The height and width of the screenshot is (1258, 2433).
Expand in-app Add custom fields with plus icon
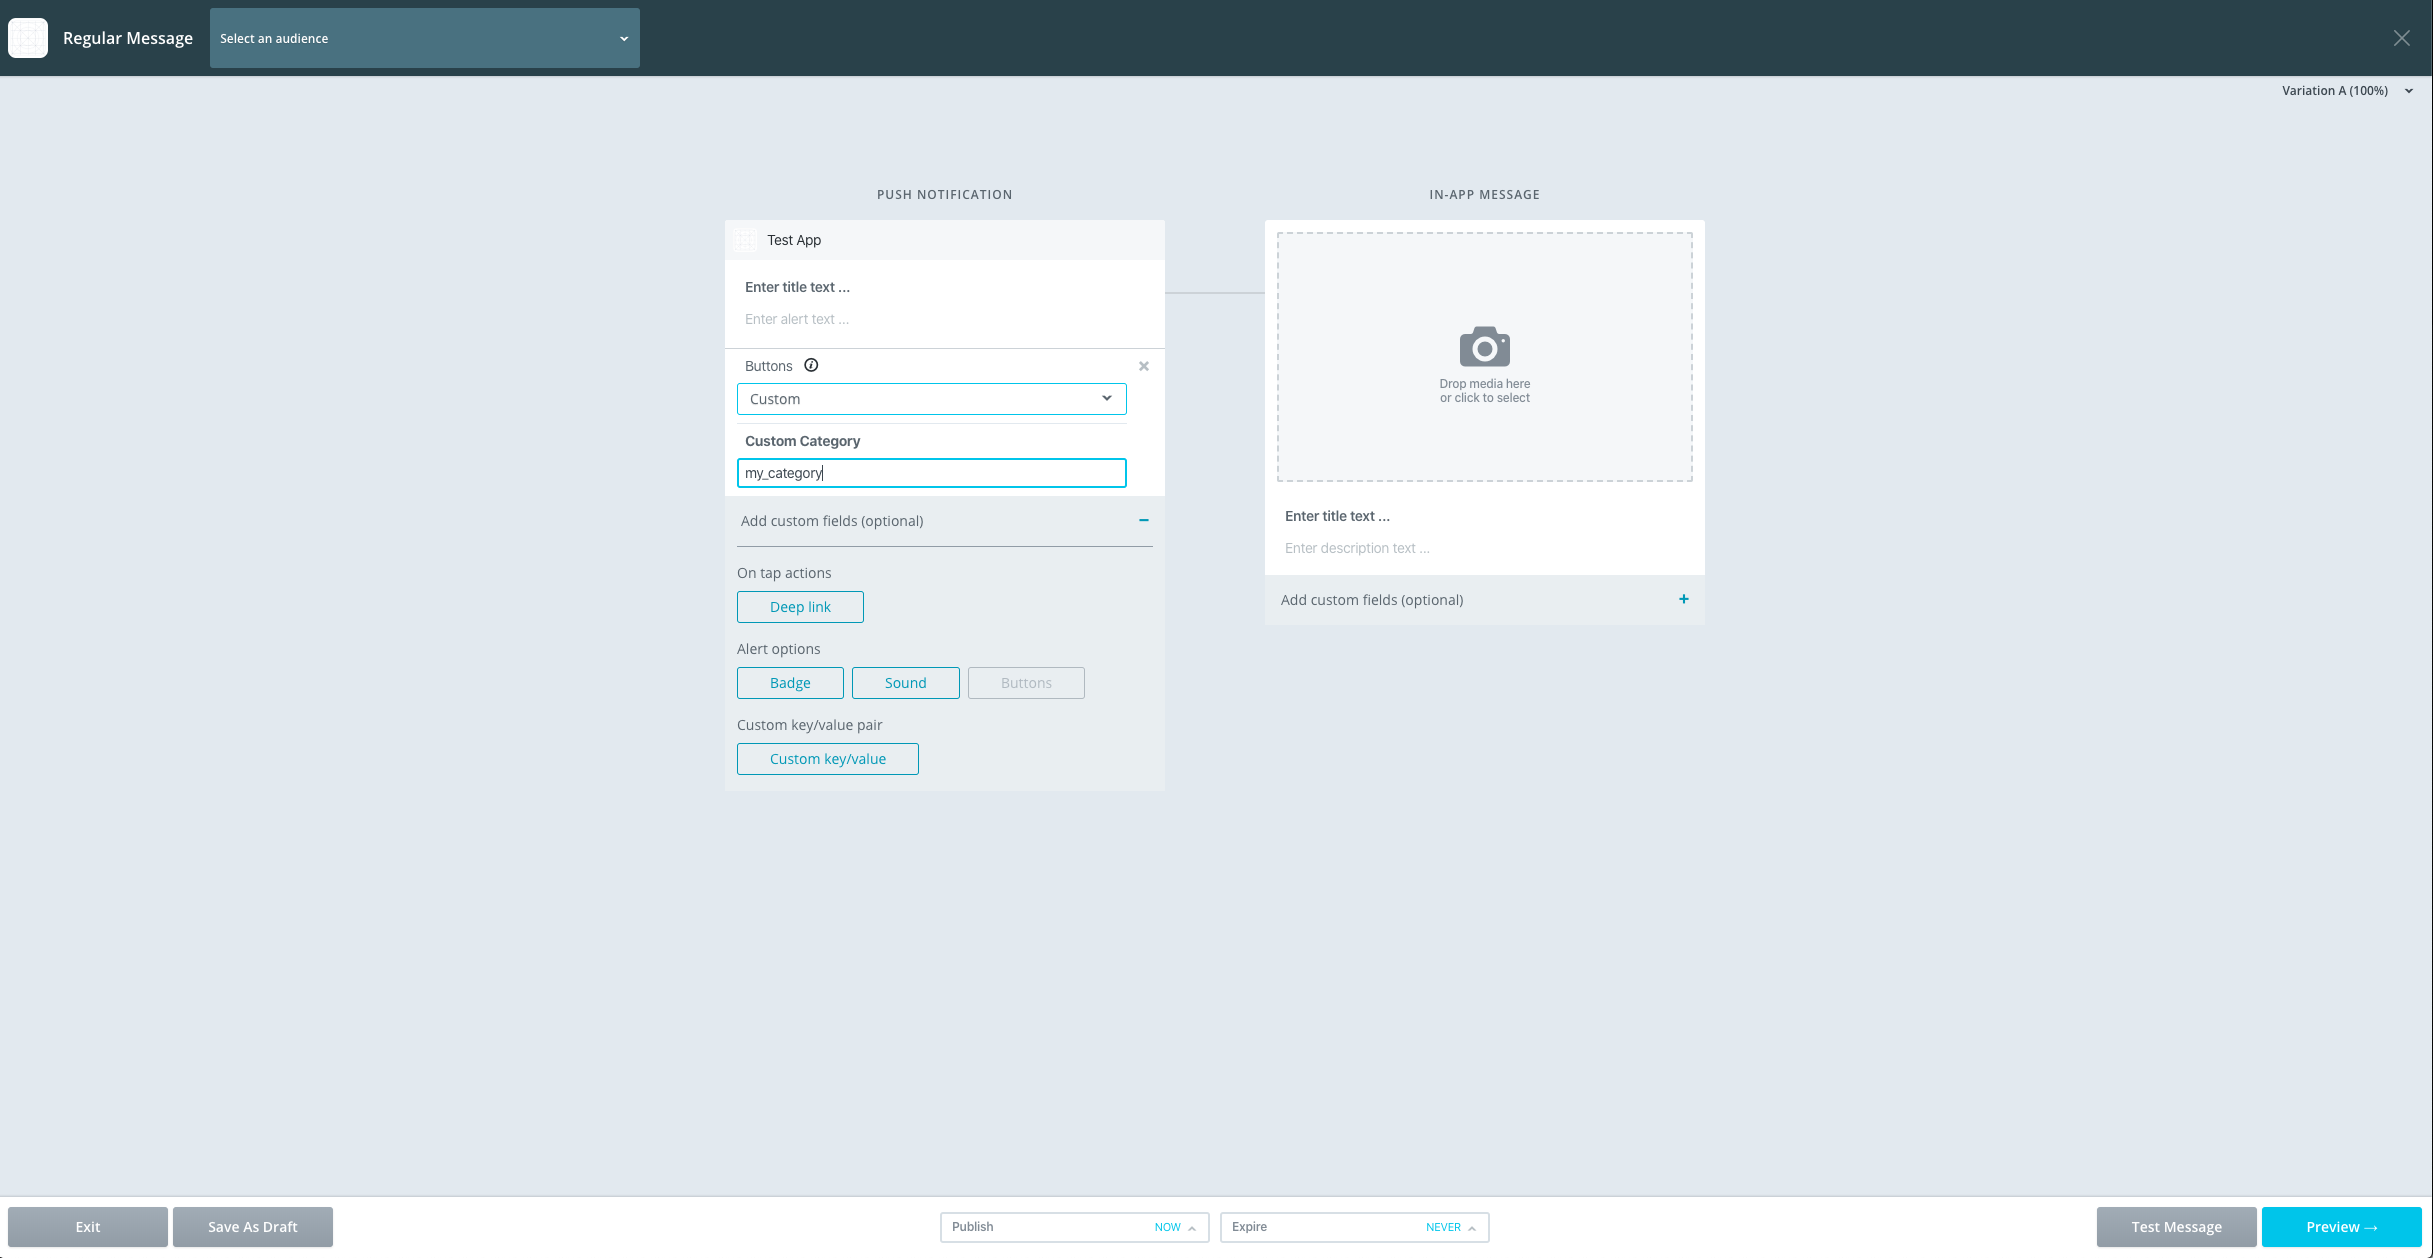tap(1683, 599)
